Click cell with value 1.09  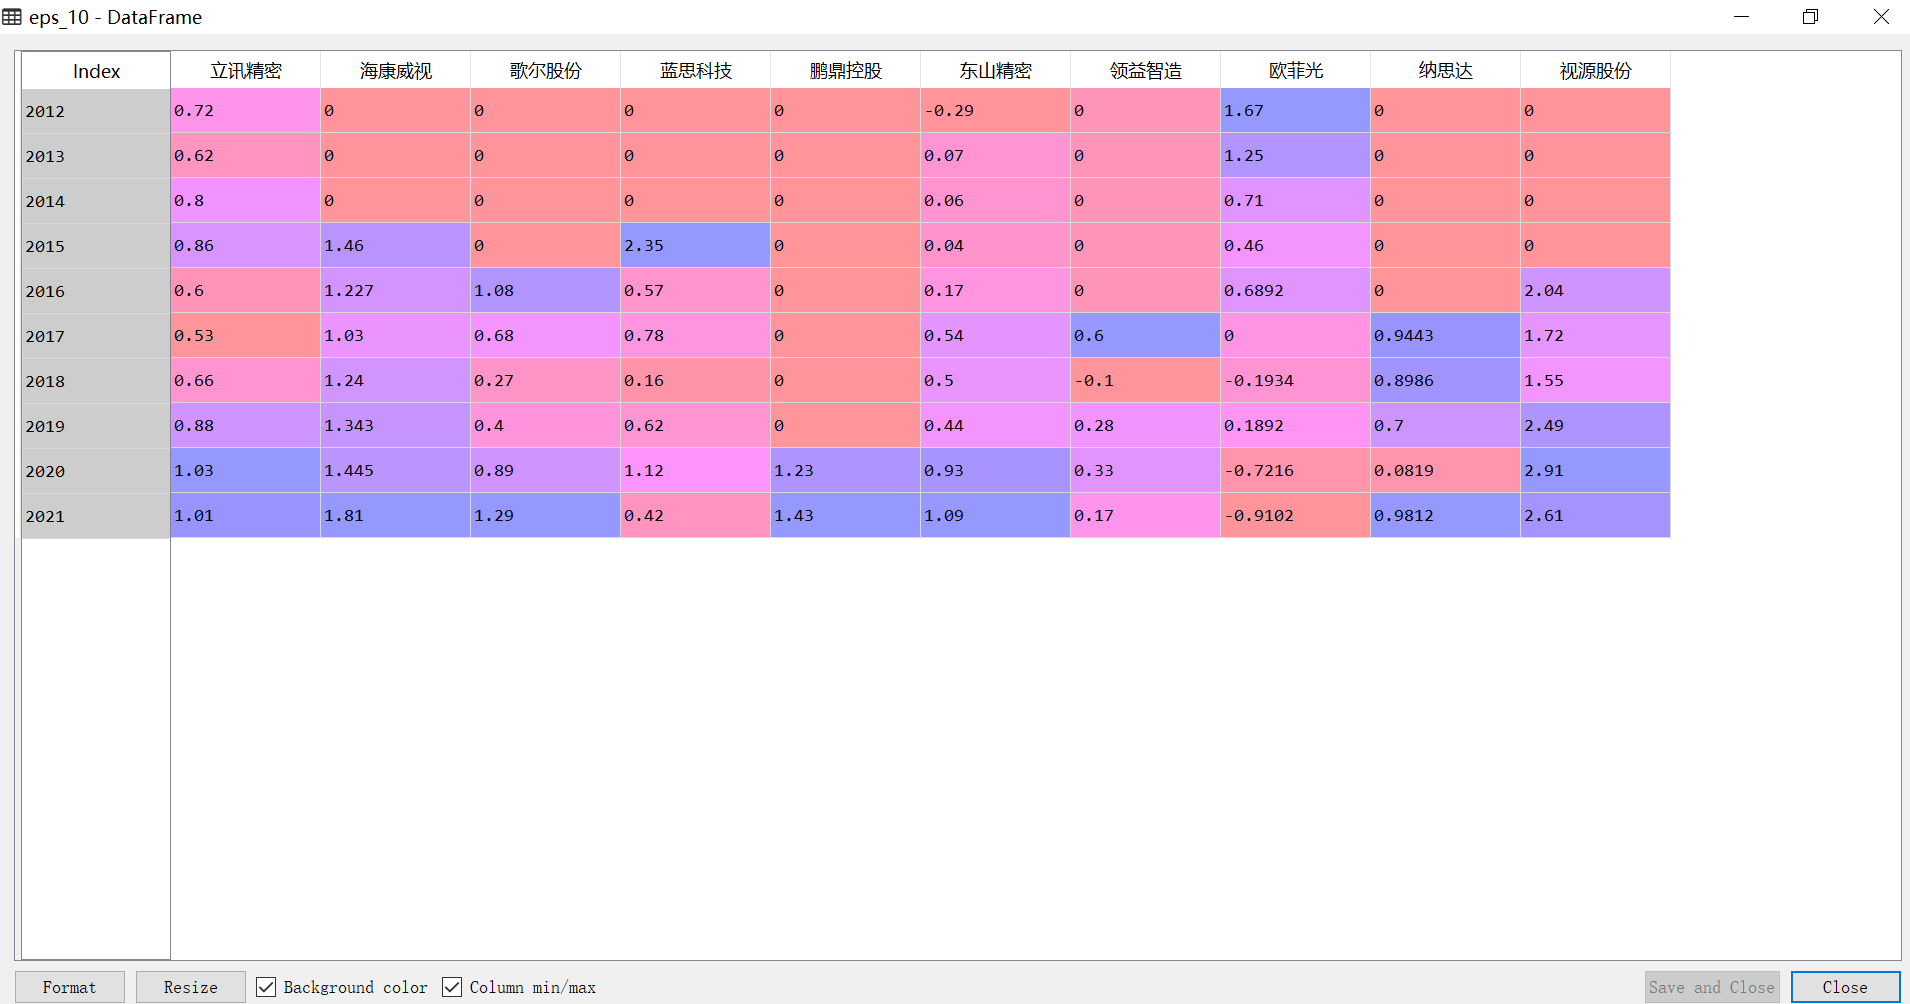pyautogui.click(x=996, y=515)
